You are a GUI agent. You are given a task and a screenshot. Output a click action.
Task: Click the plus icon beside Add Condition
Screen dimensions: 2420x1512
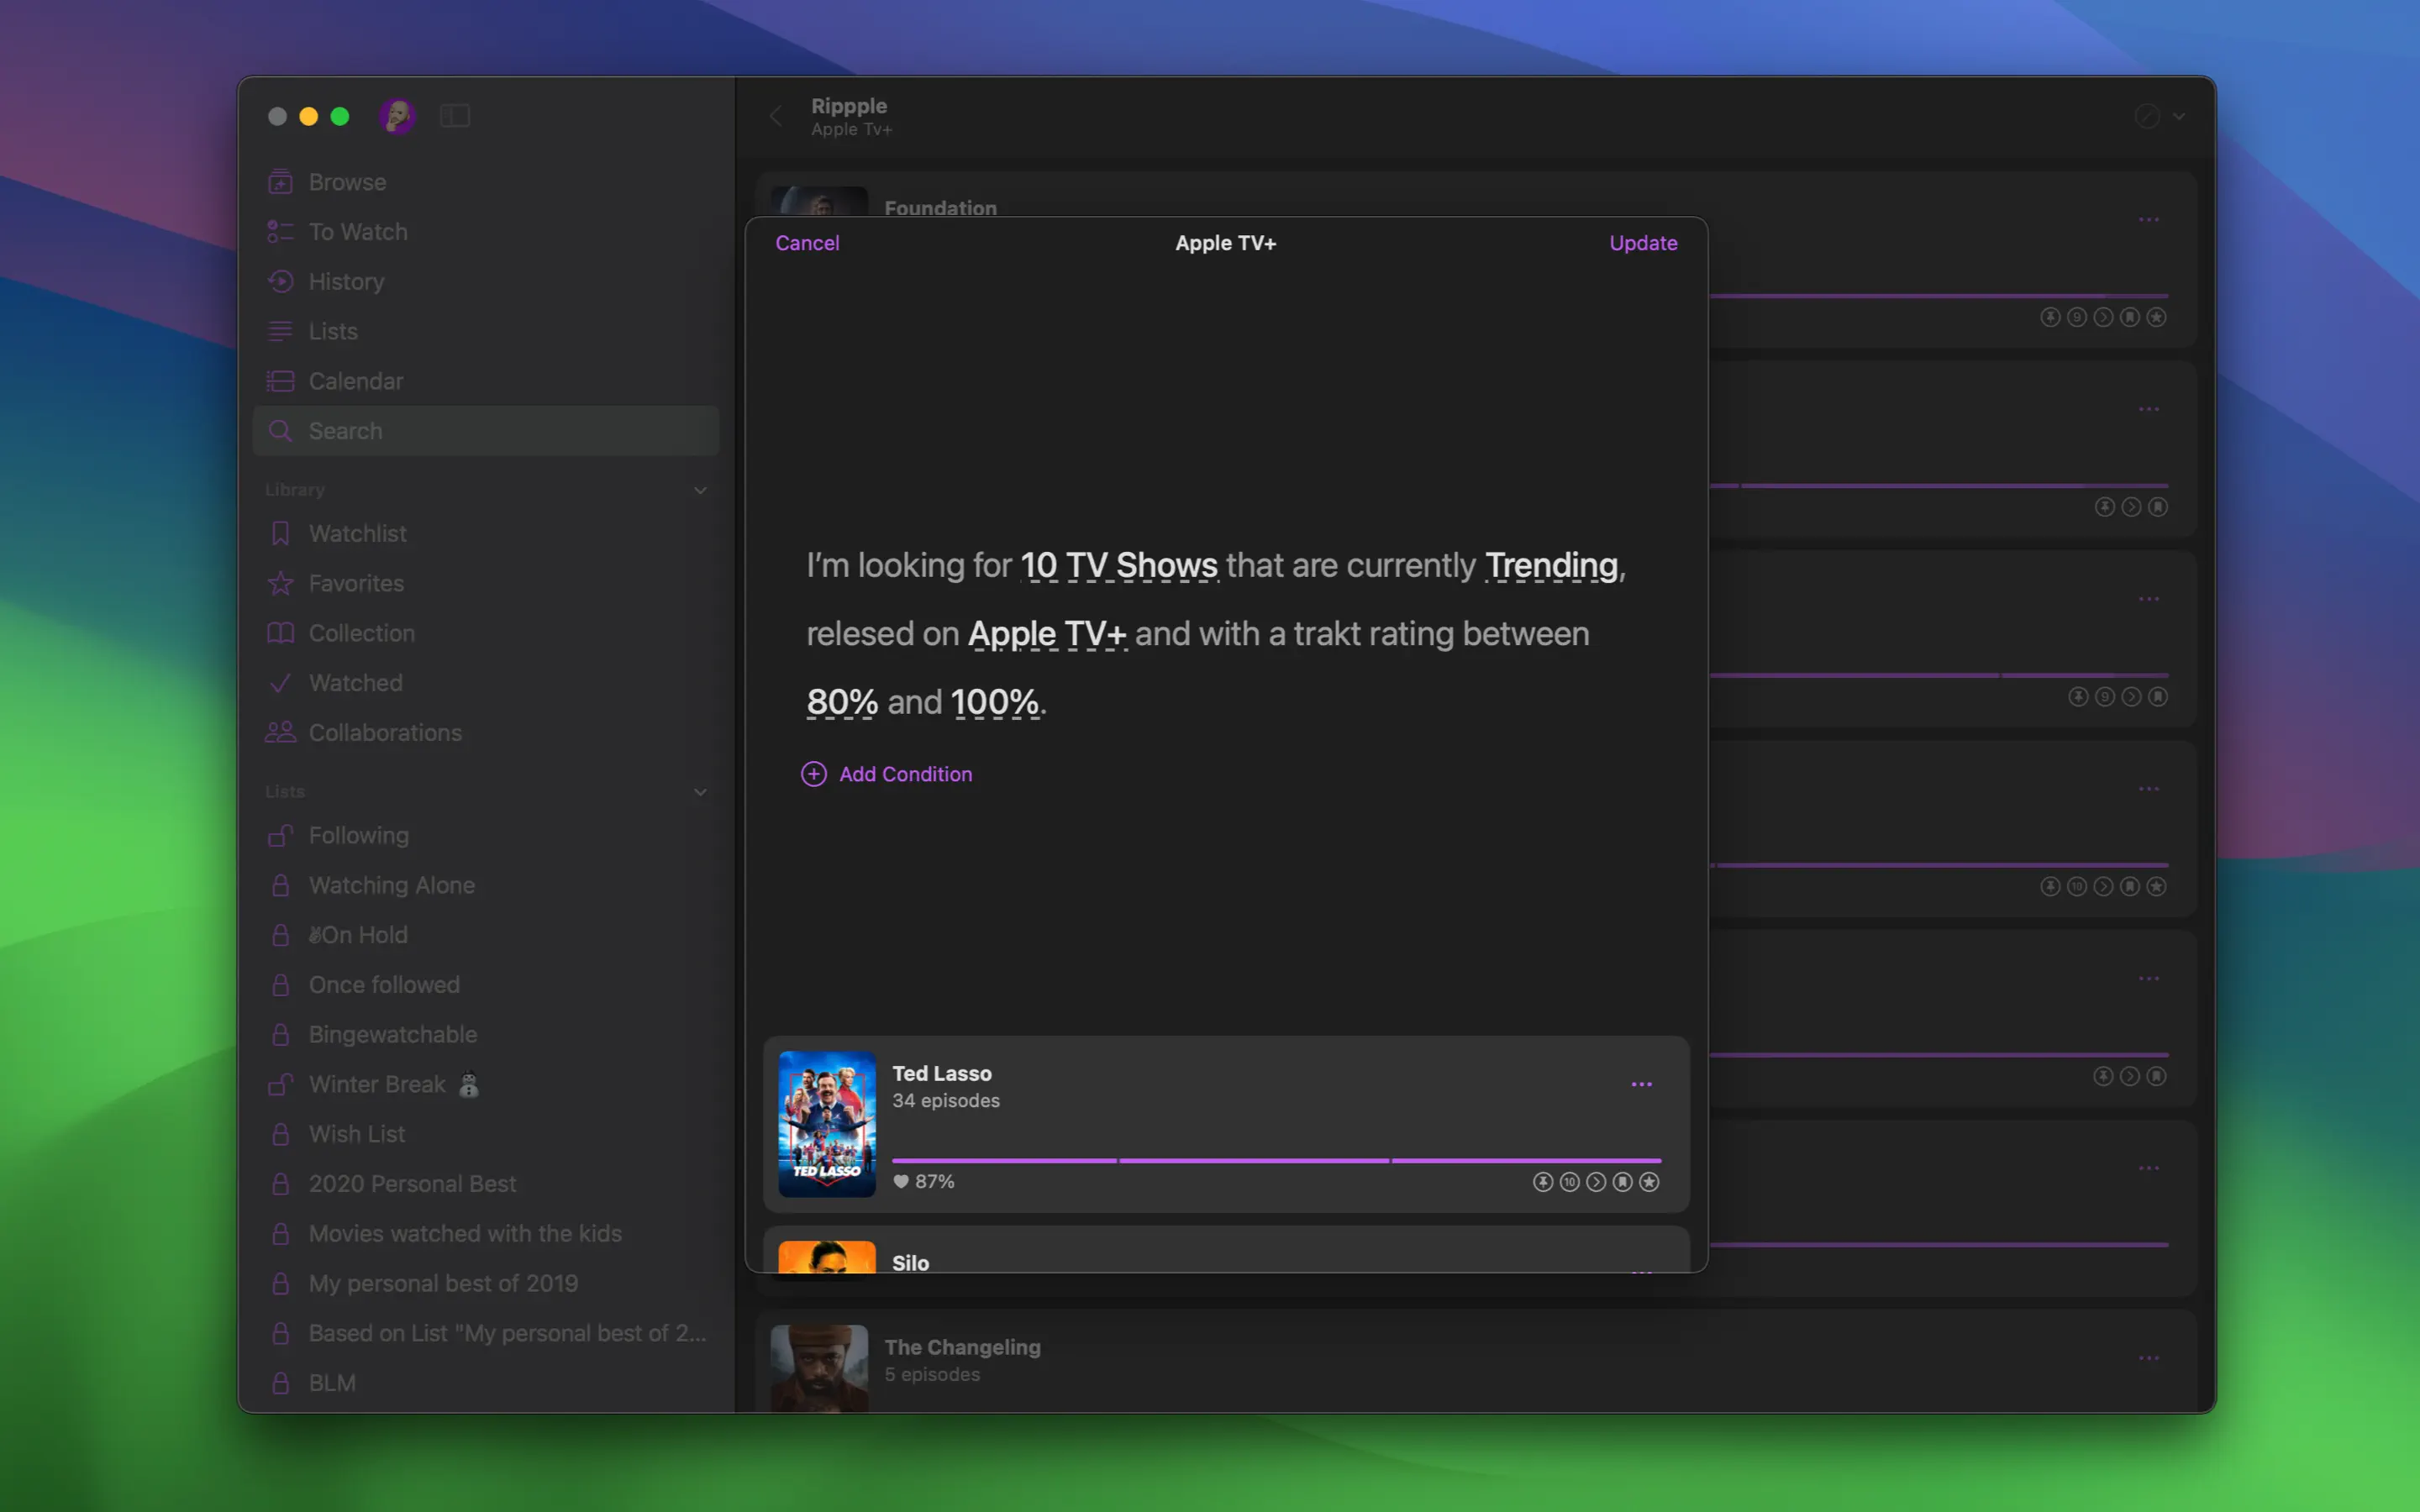814,774
